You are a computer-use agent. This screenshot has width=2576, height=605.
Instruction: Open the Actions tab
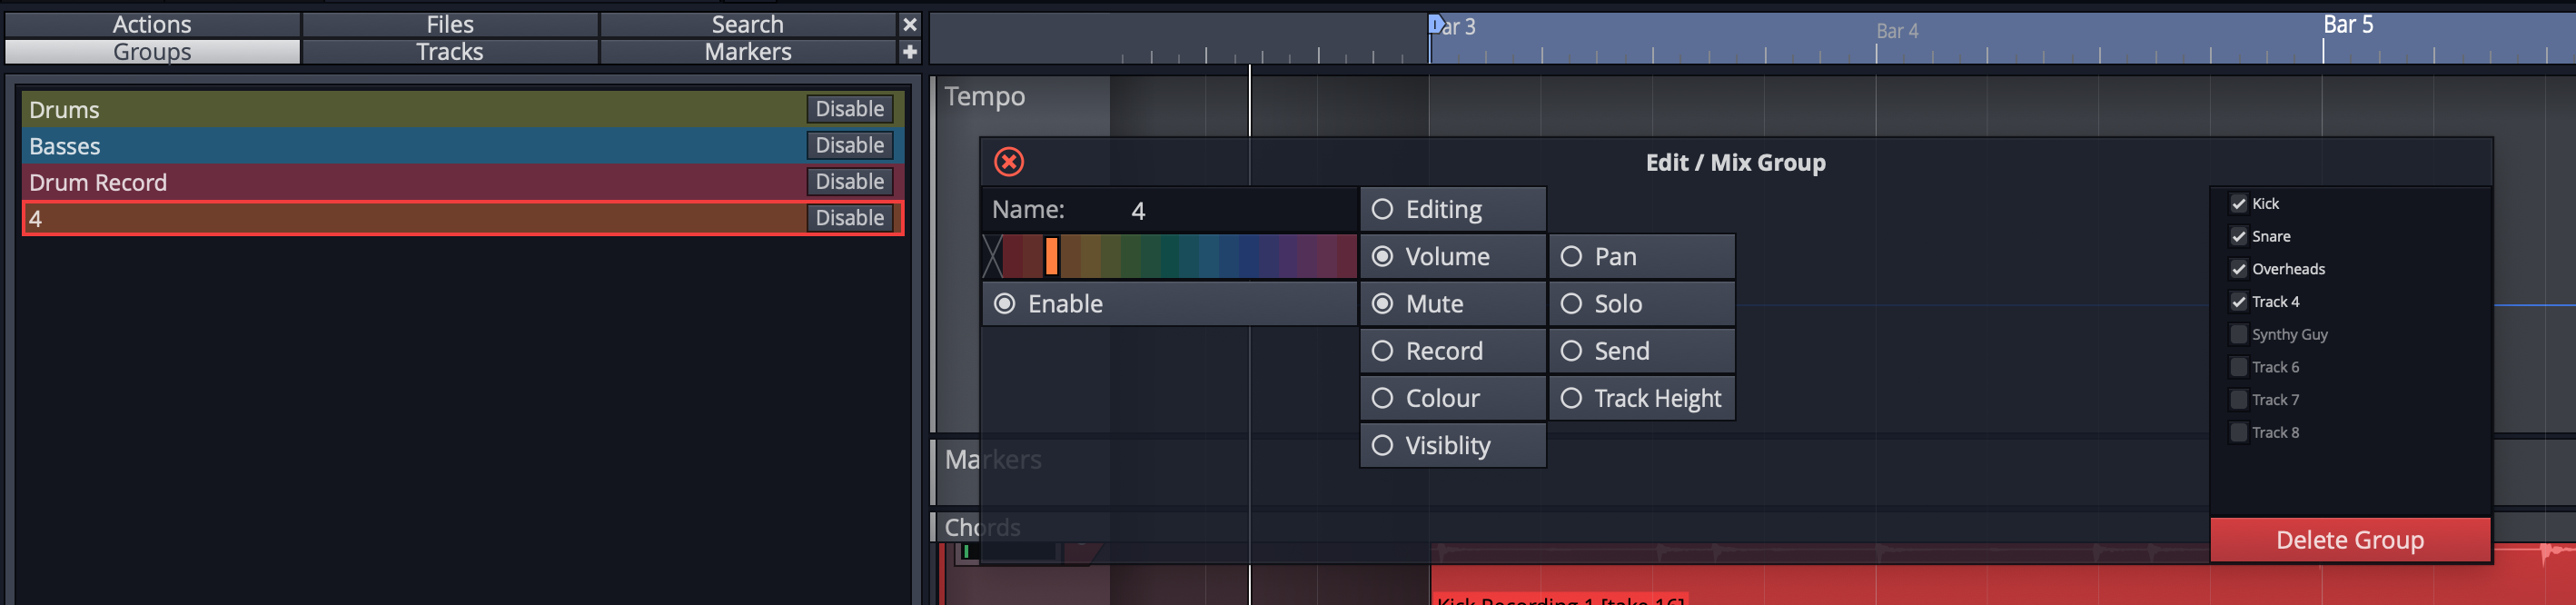152,24
